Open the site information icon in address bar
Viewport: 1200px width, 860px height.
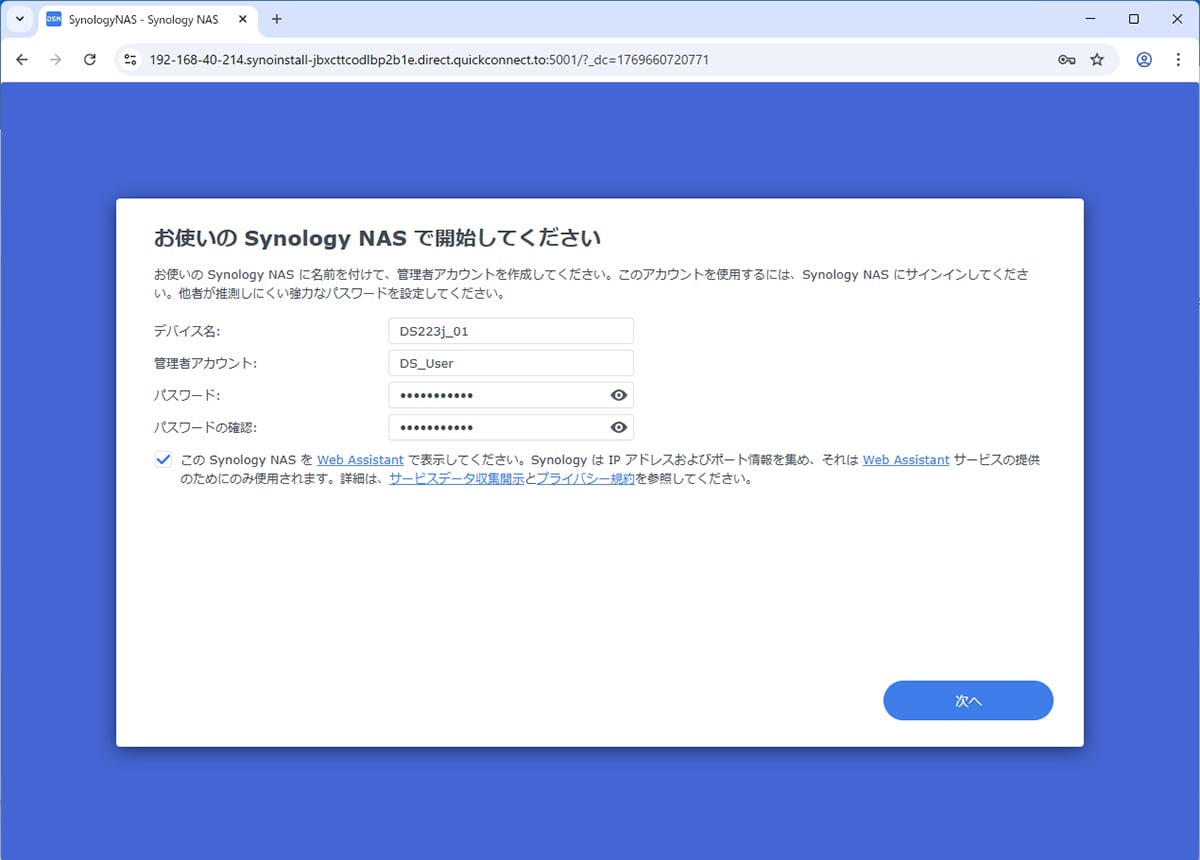point(129,60)
